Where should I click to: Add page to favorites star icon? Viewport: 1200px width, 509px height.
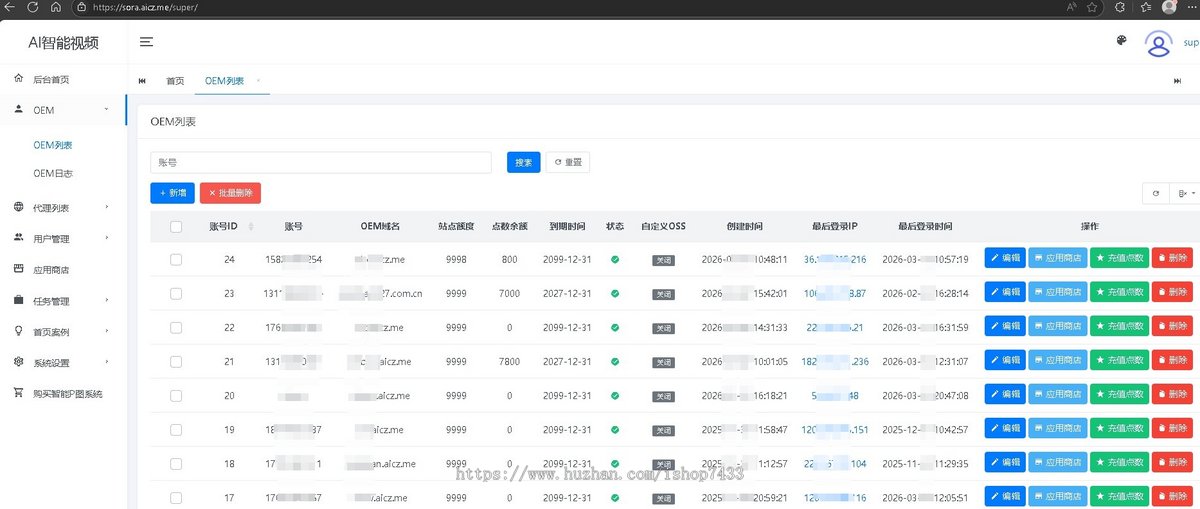pyautogui.click(x=1092, y=7)
